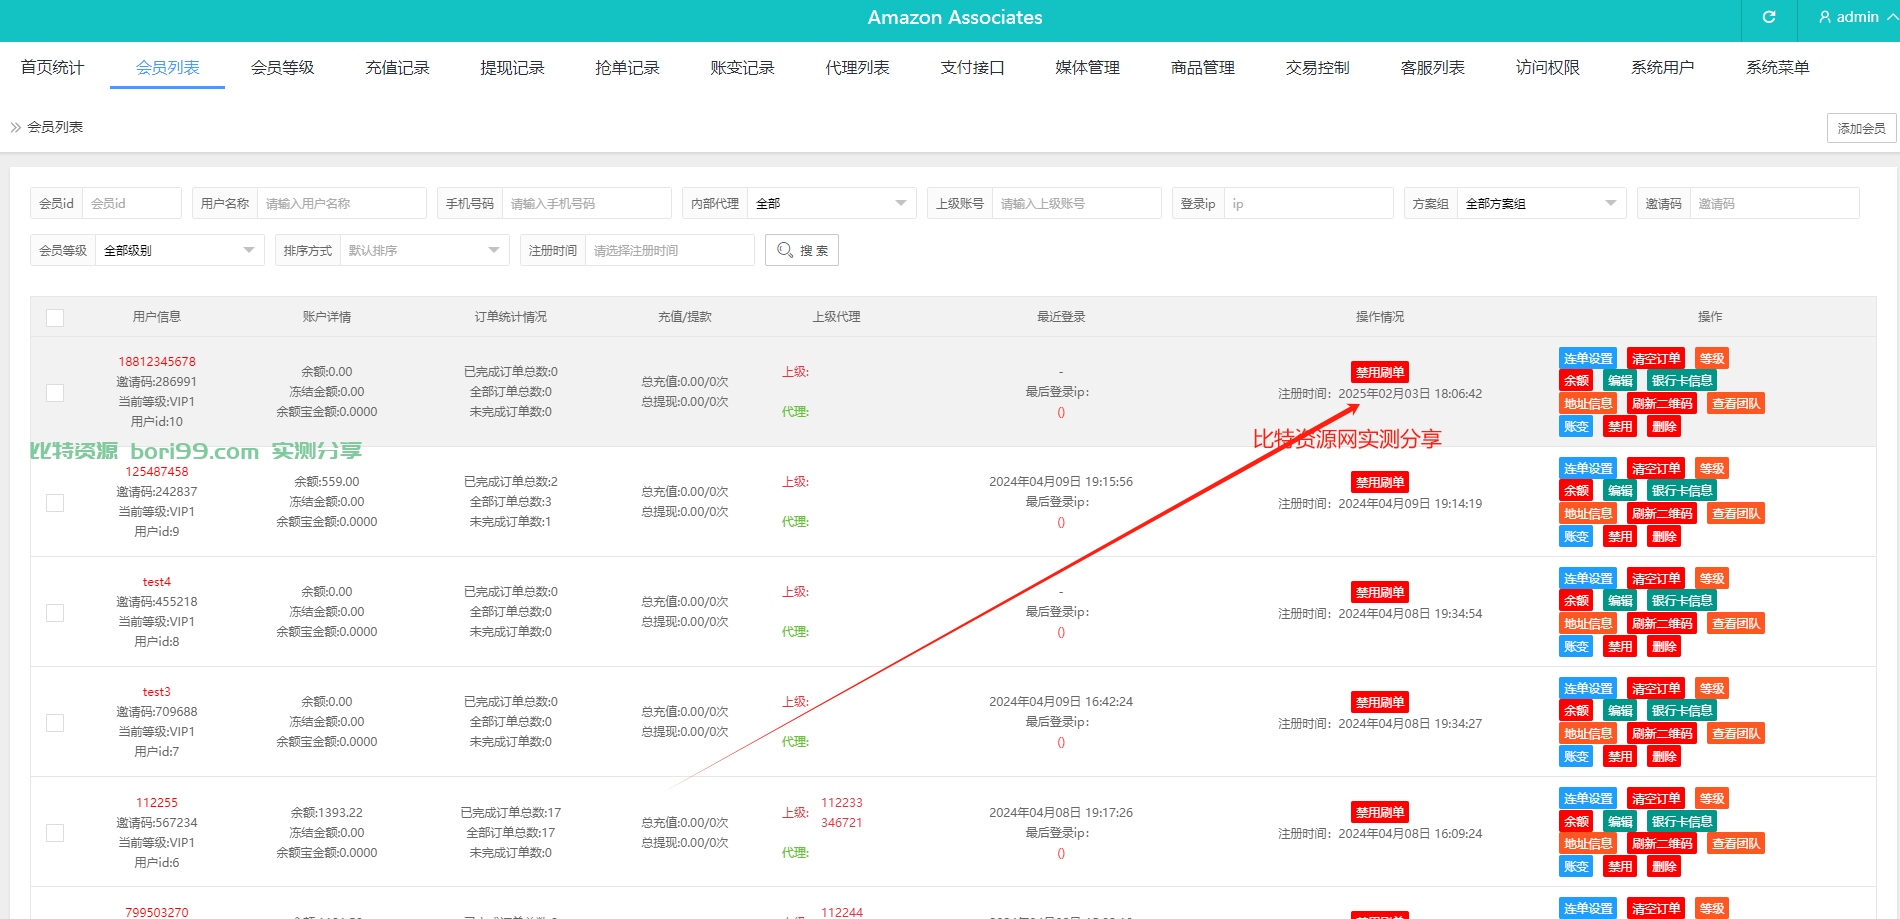
Task: Open the 交易控制 tab
Action: point(1317,67)
